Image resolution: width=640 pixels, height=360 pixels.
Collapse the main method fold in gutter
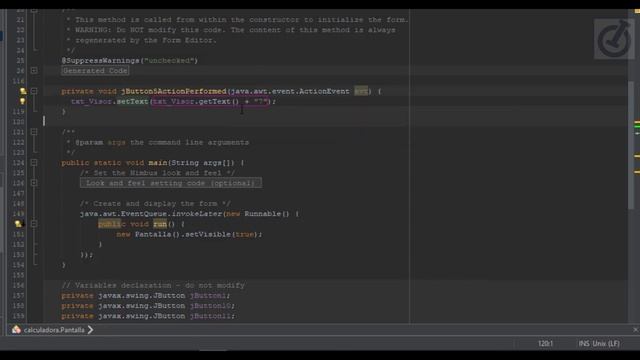34,162
